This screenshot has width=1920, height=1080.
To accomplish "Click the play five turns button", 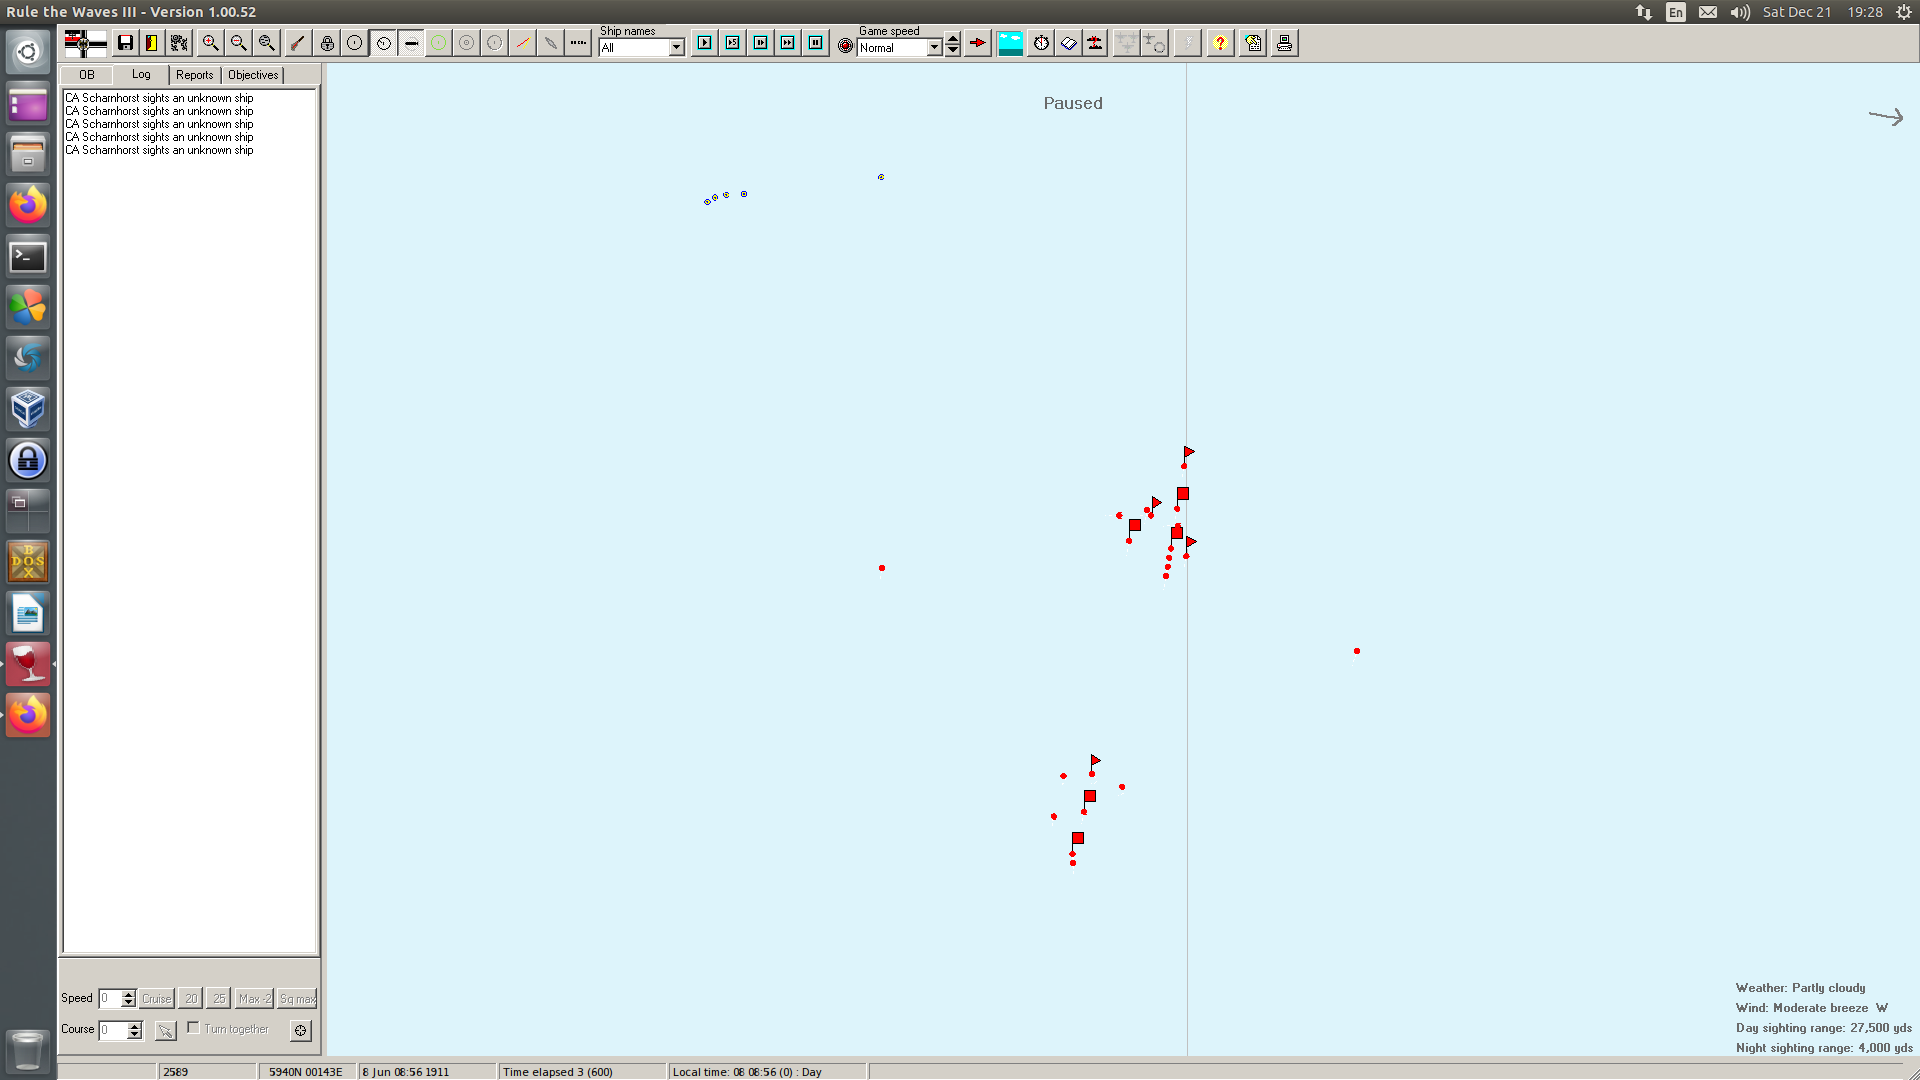I will [733, 43].
